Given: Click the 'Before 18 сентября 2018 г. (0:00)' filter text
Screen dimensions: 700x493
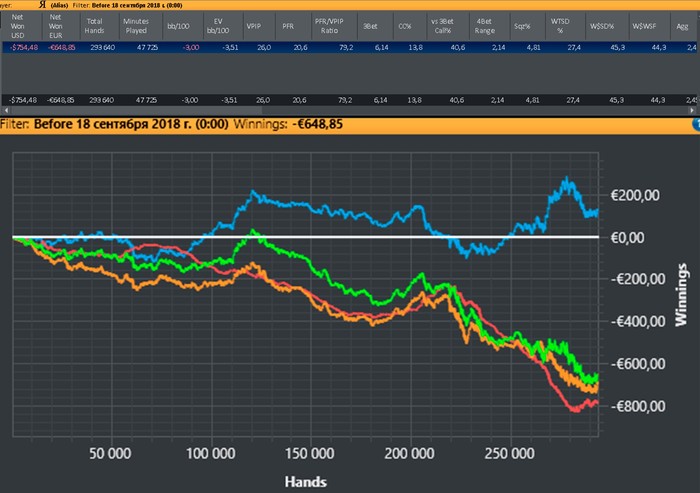Looking at the screenshot, I should 131,124.
